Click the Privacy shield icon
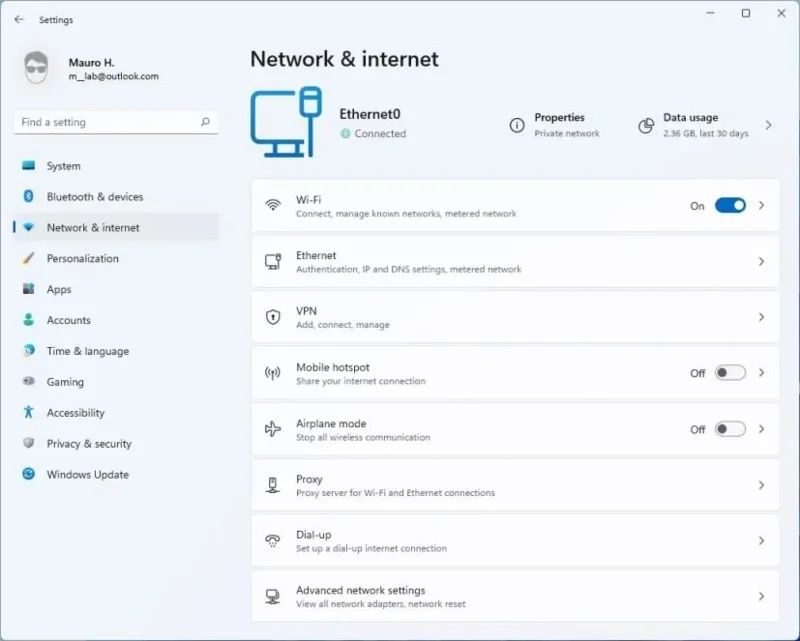Screen dimensions: 800x641 29,443
